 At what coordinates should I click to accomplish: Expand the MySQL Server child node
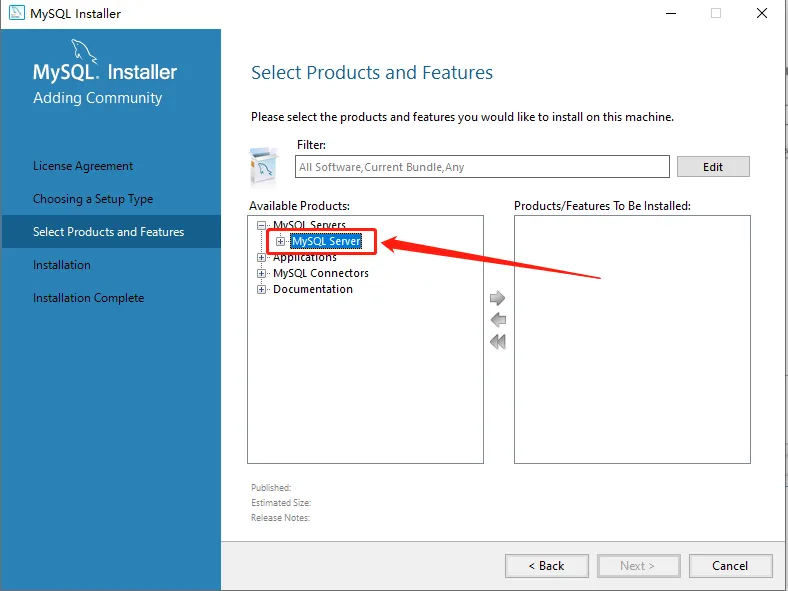click(280, 241)
